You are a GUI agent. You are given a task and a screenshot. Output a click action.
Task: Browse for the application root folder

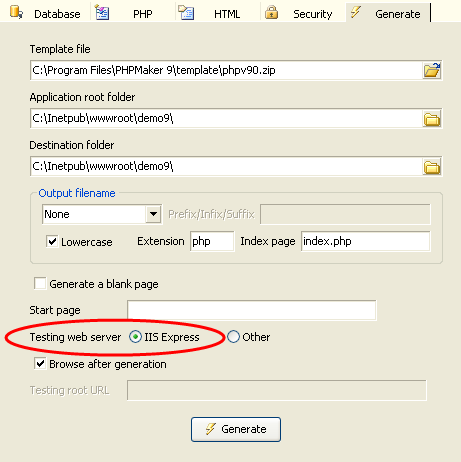432,119
